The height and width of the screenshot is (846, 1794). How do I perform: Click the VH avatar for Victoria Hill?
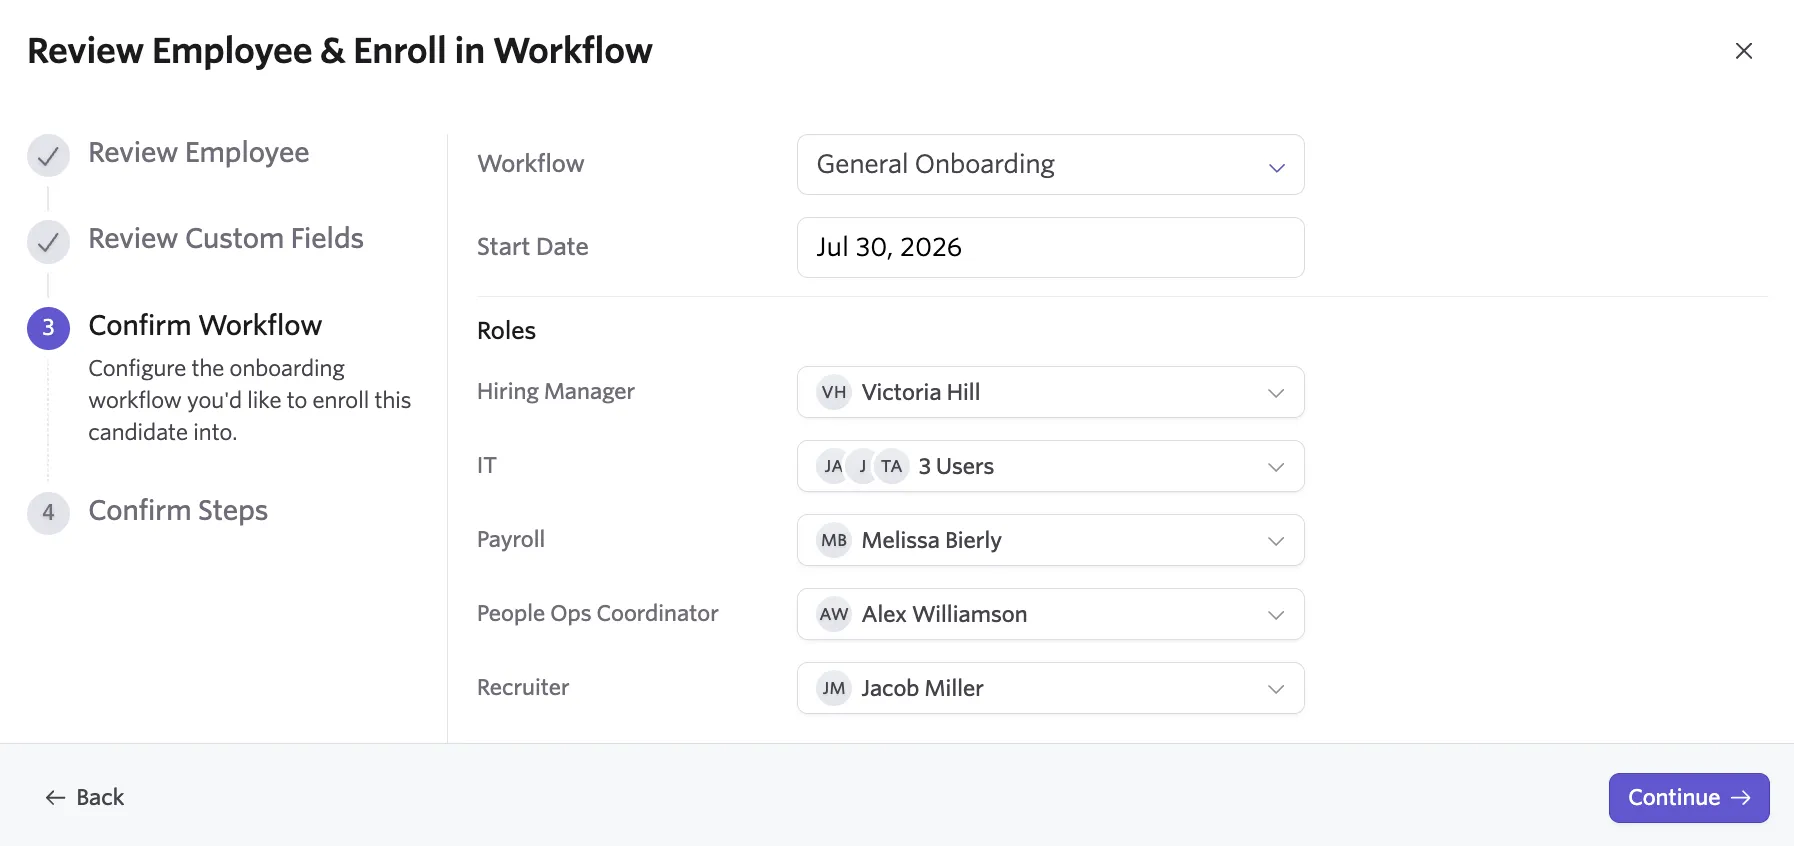[x=834, y=392]
